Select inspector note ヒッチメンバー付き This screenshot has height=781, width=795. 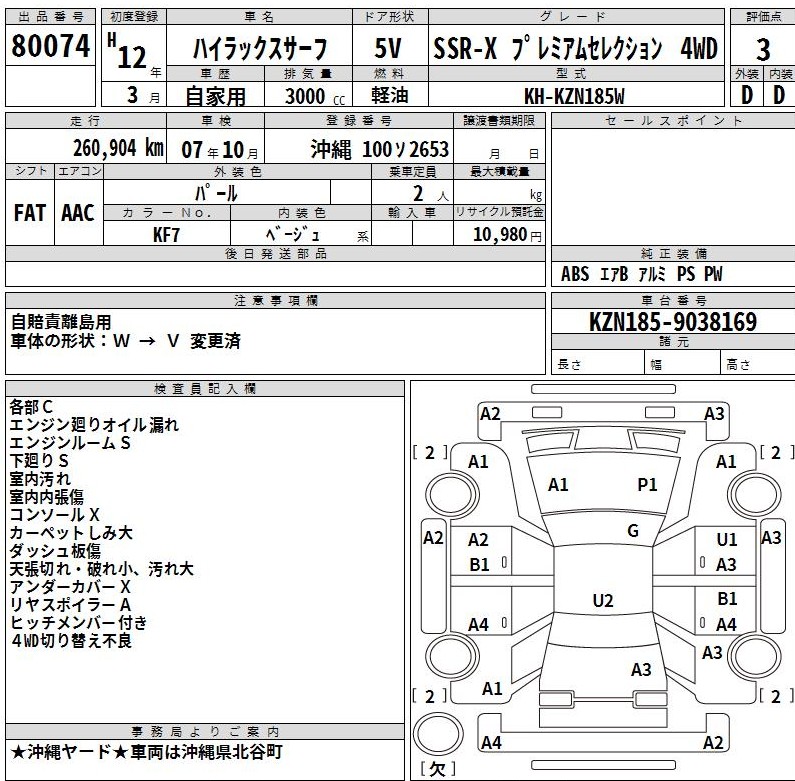(x=79, y=622)
